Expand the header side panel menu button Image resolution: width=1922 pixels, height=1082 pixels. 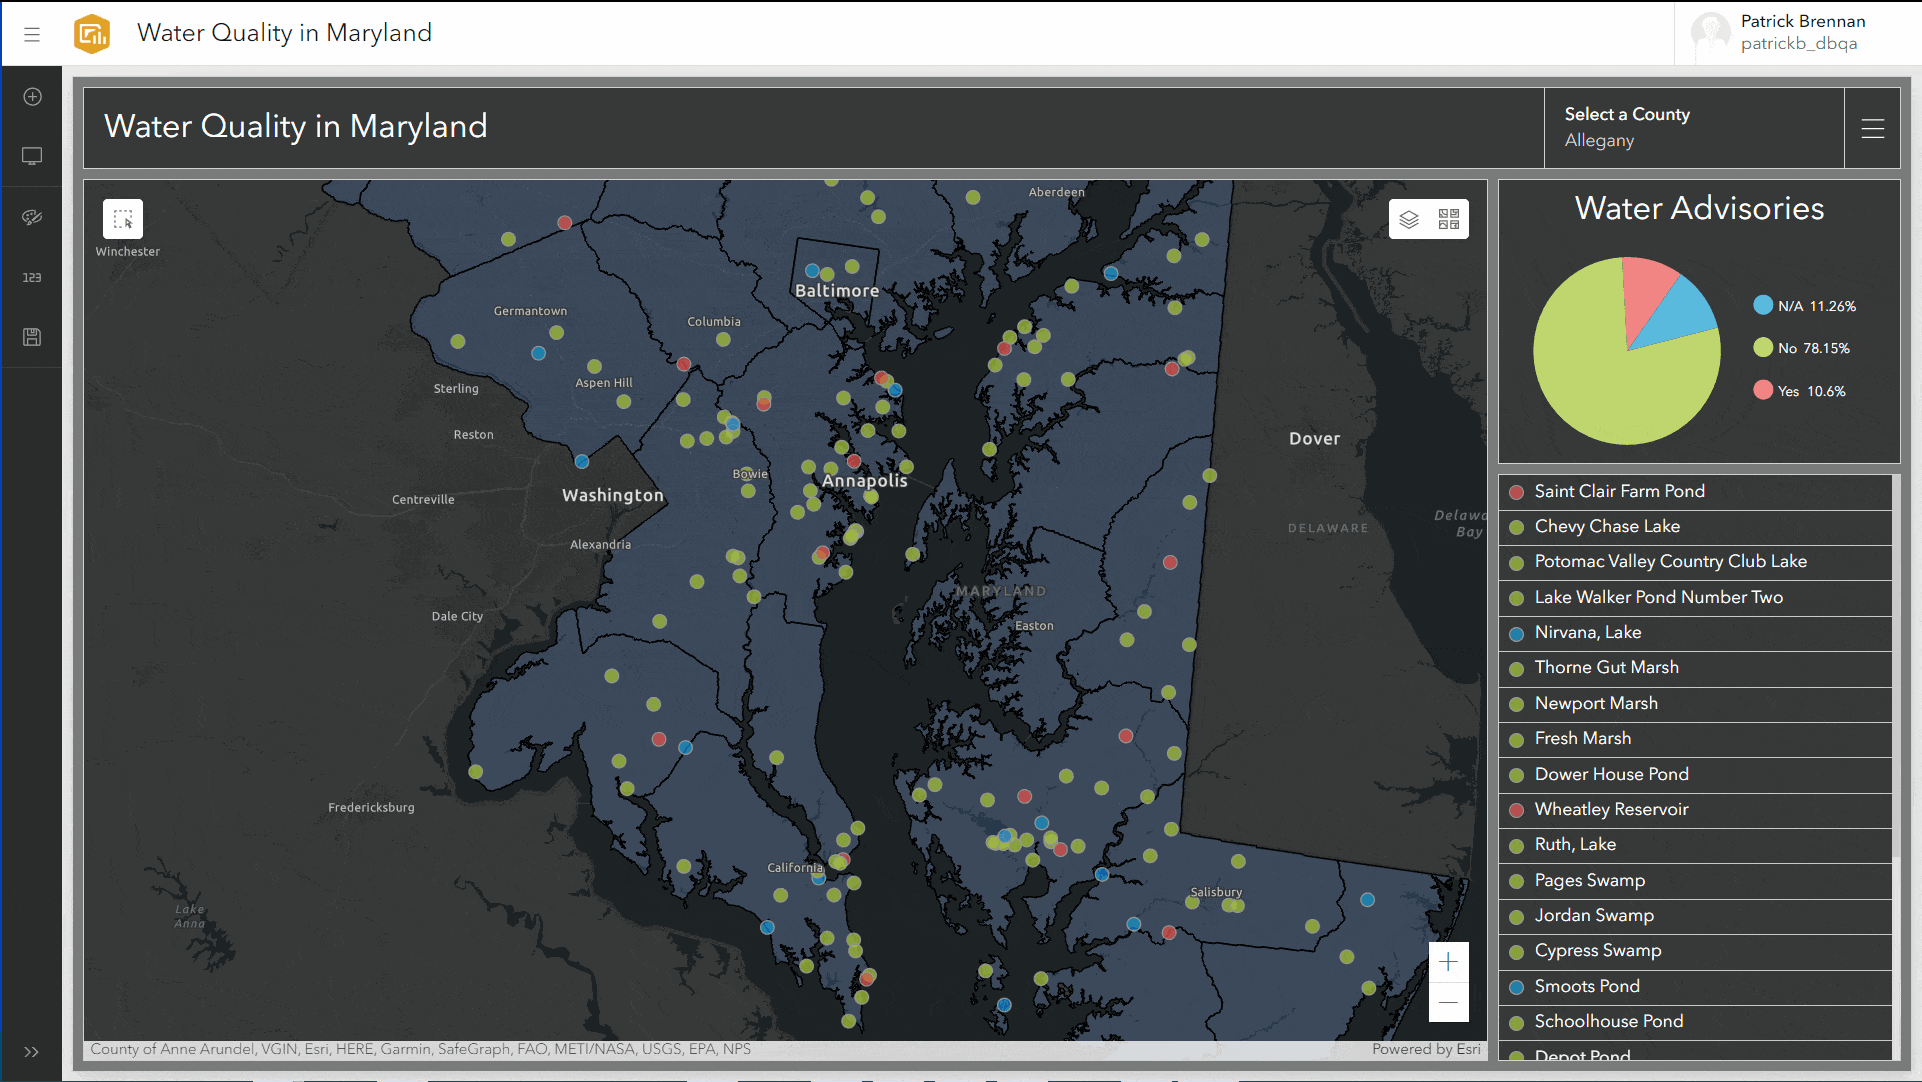(1872, 128)
